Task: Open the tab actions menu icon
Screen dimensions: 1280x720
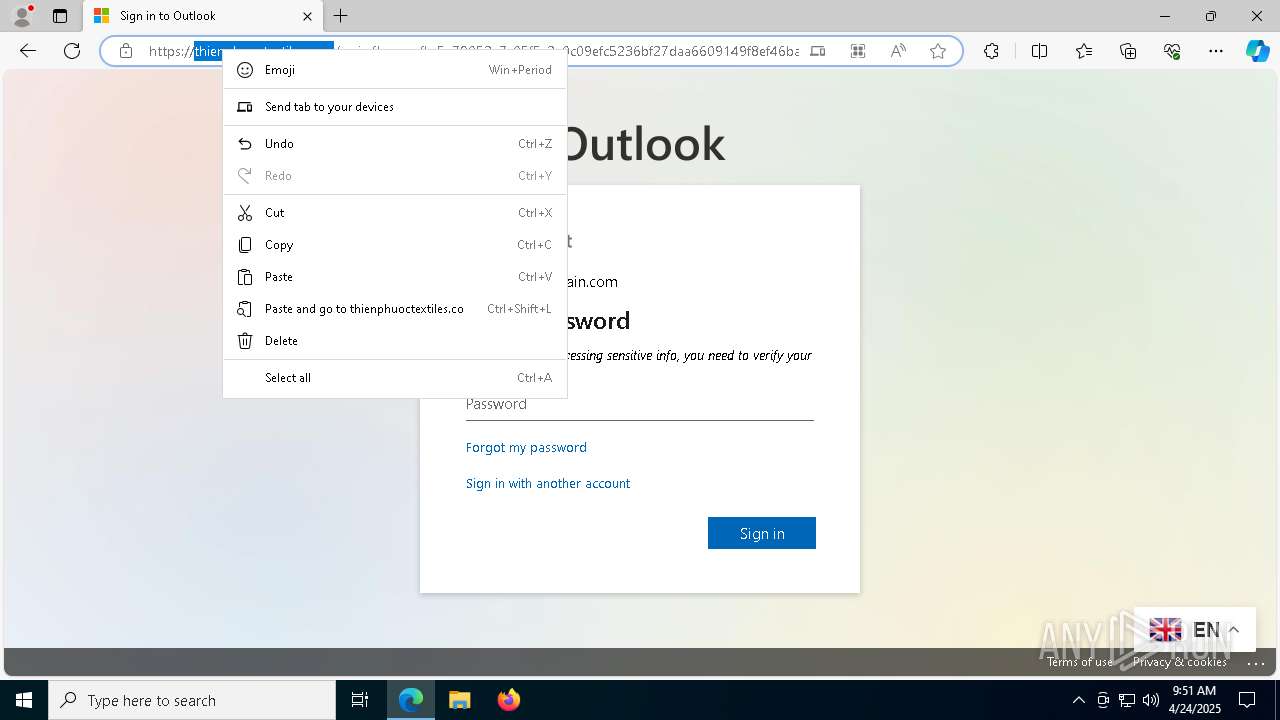Action: click(x=60, y=16)
